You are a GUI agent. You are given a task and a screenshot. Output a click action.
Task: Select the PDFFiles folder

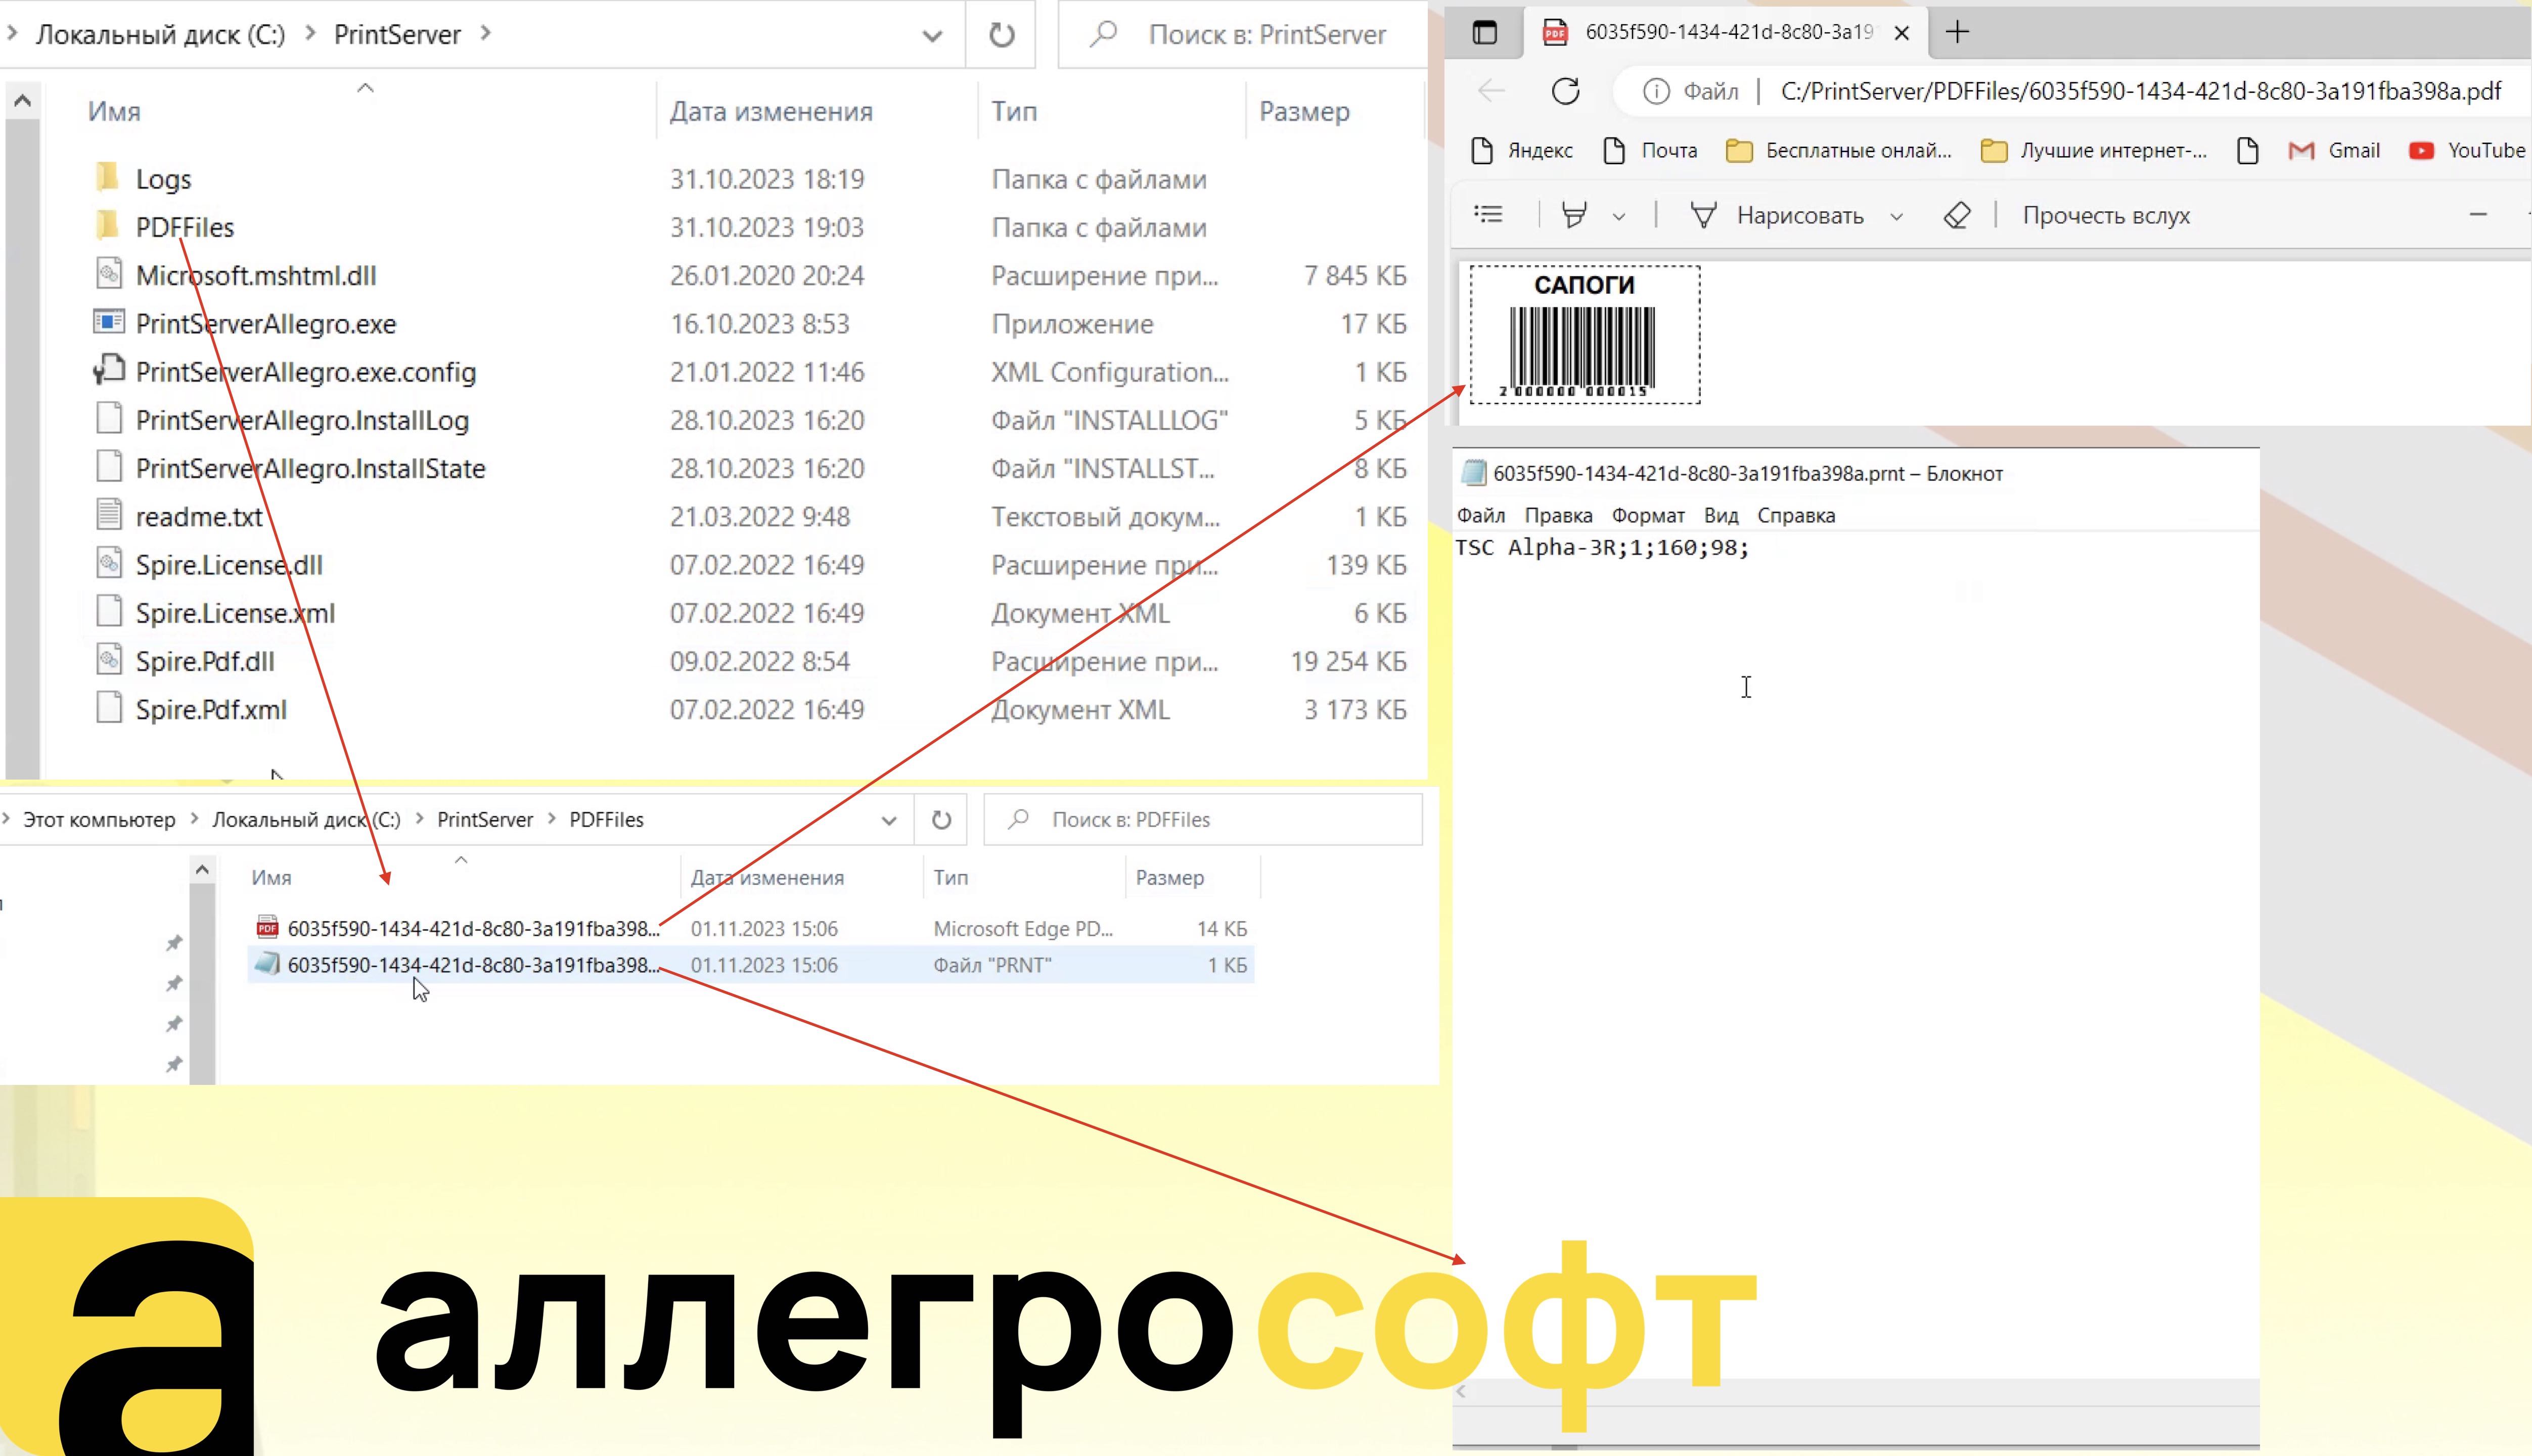pyautogui.click(x=185, y=228)
